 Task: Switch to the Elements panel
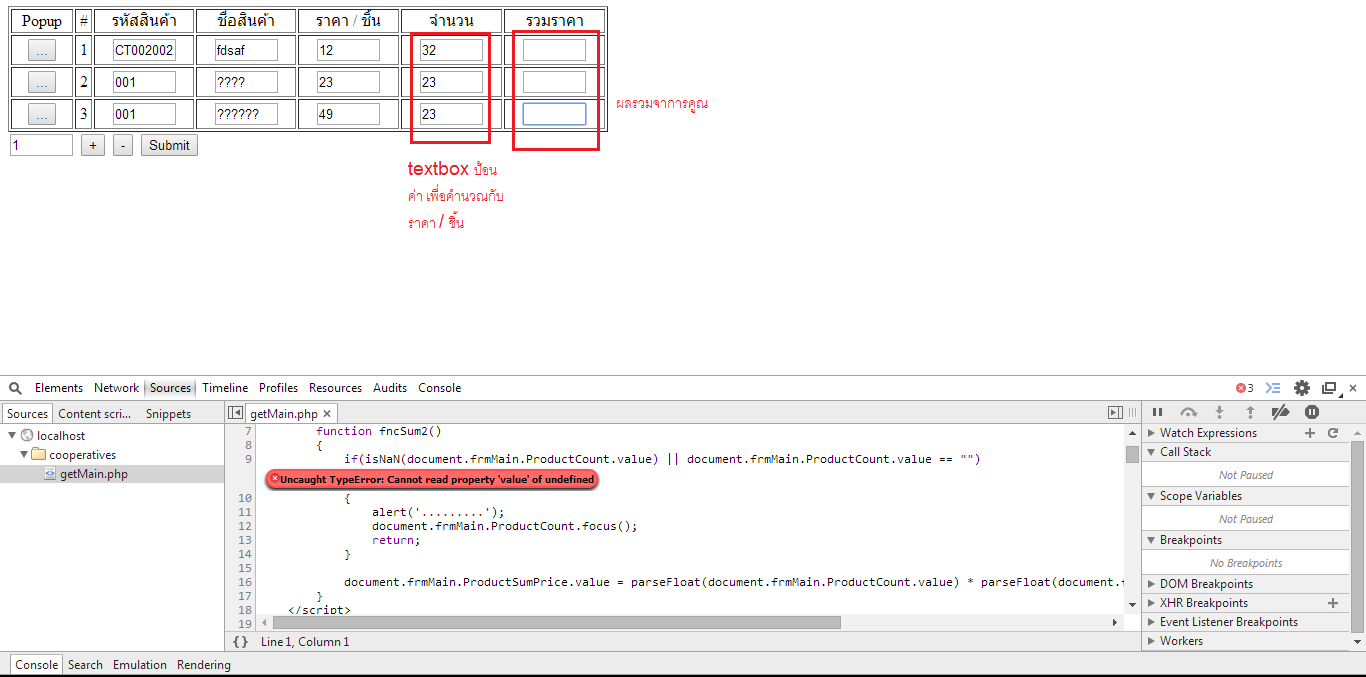[59, 388]
